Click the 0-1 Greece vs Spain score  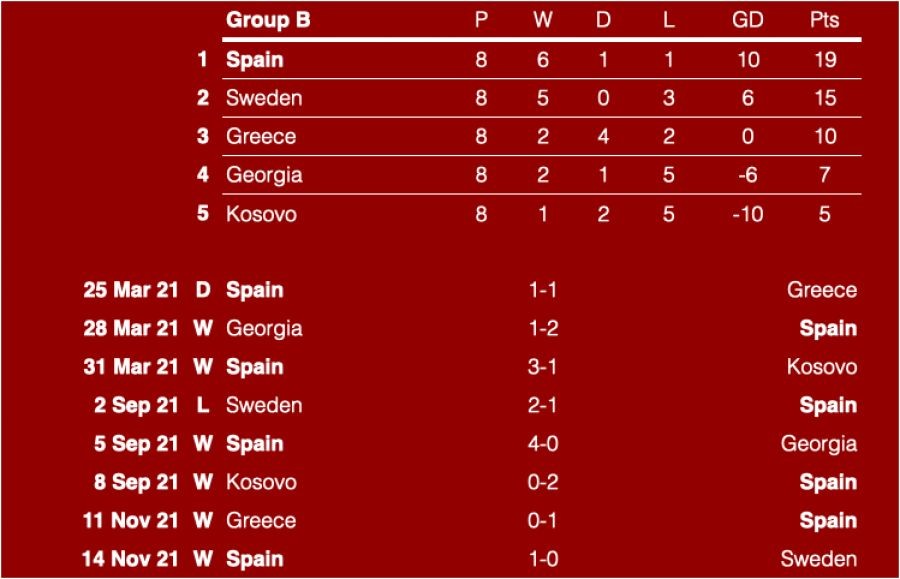click(542, 521)
